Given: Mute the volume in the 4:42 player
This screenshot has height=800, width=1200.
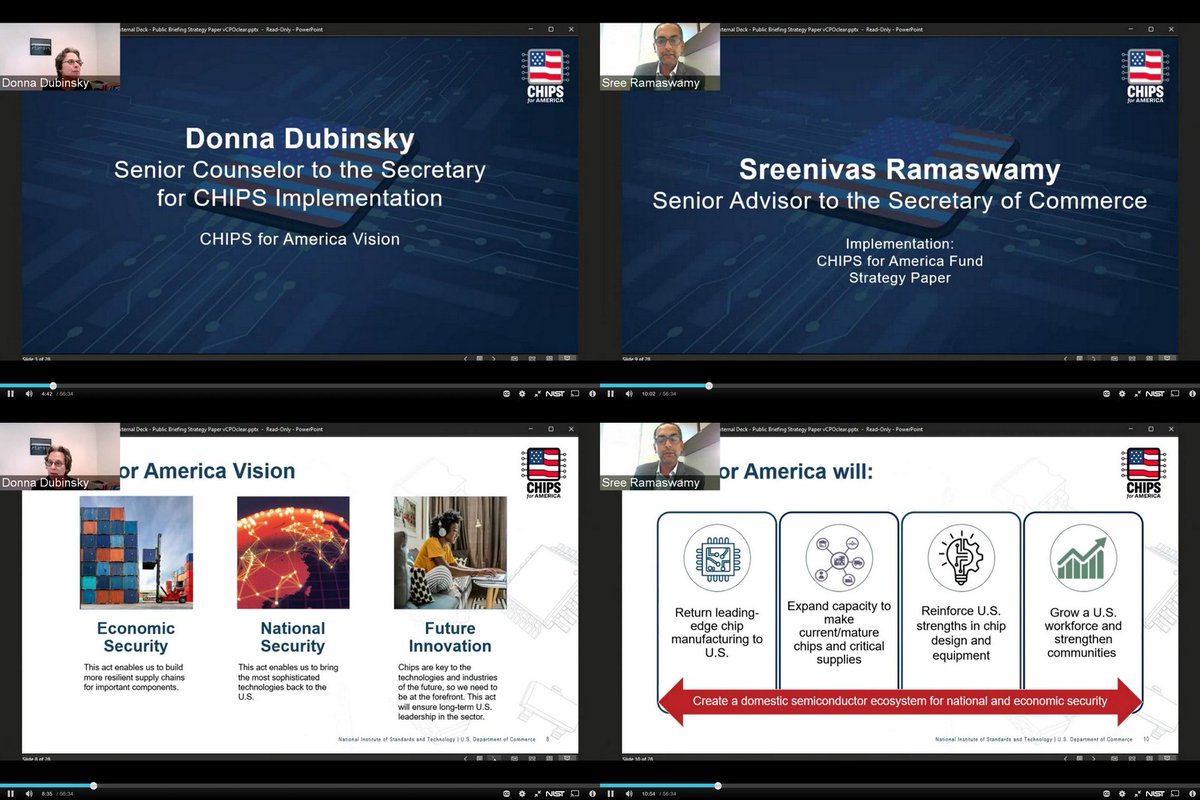Looking at the screenshot, I should (x=29, y=394).
